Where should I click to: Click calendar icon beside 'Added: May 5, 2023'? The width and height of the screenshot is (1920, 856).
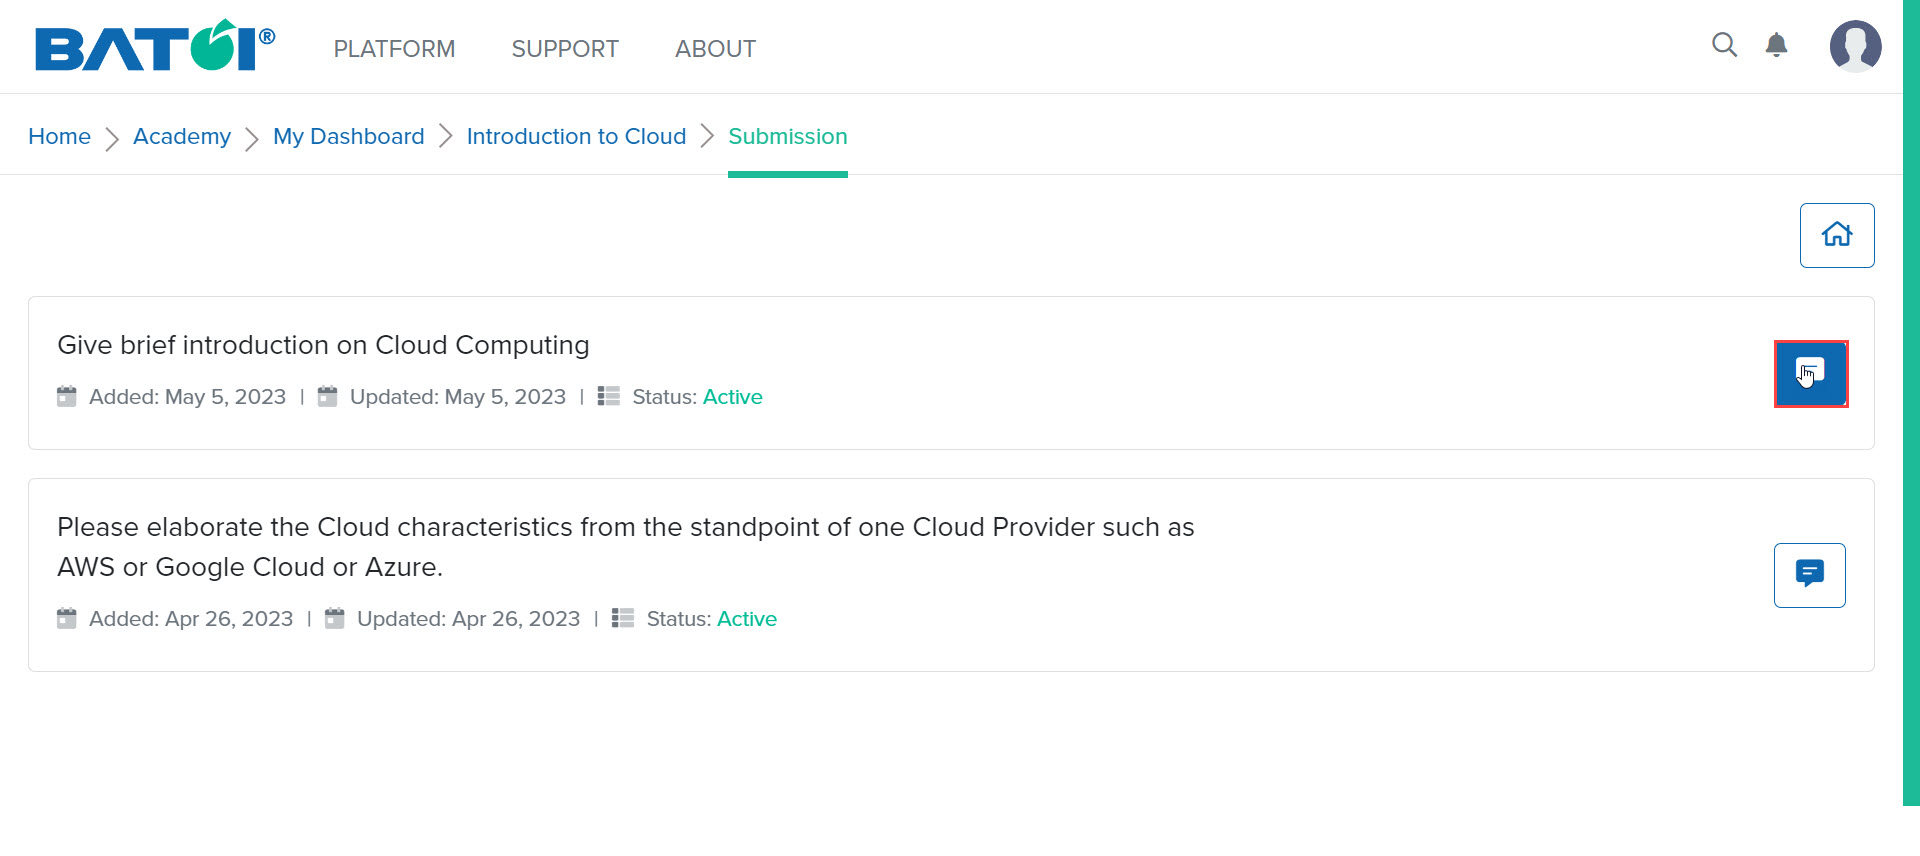click(67, 396)
